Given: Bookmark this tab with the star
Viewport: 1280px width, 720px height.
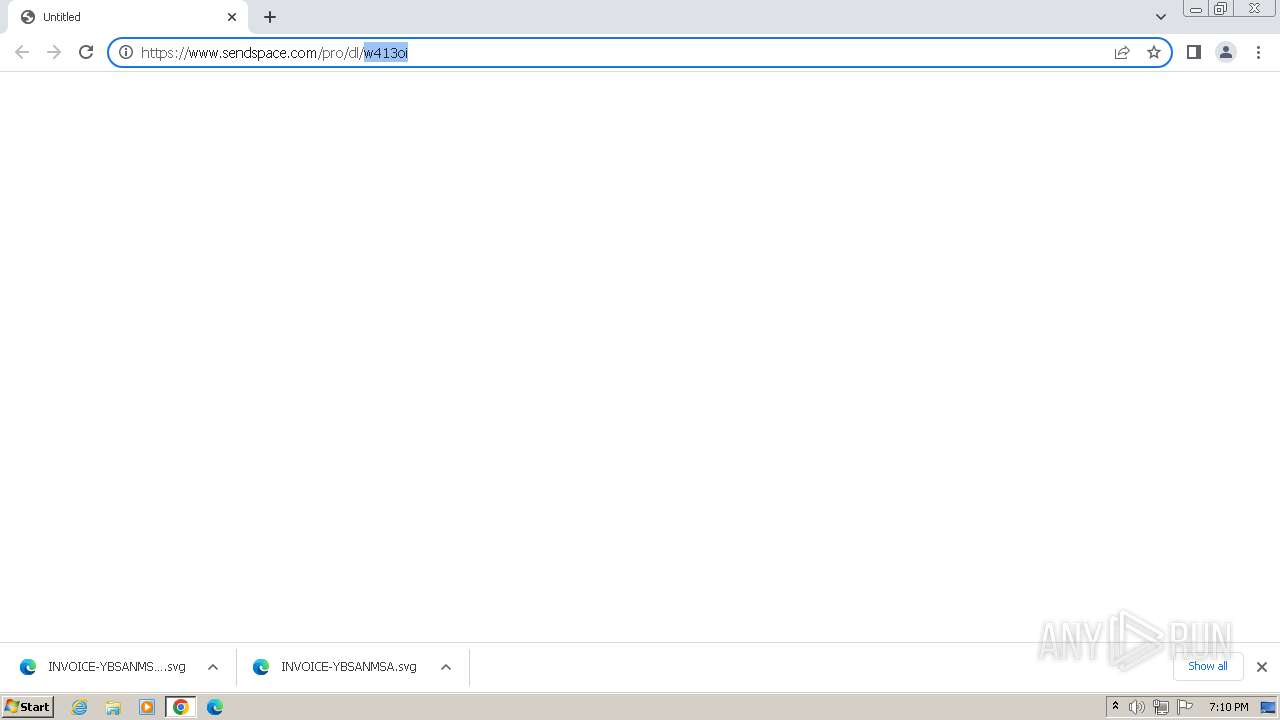Looking at the screenshot, I should click(x=1154, y=52).
